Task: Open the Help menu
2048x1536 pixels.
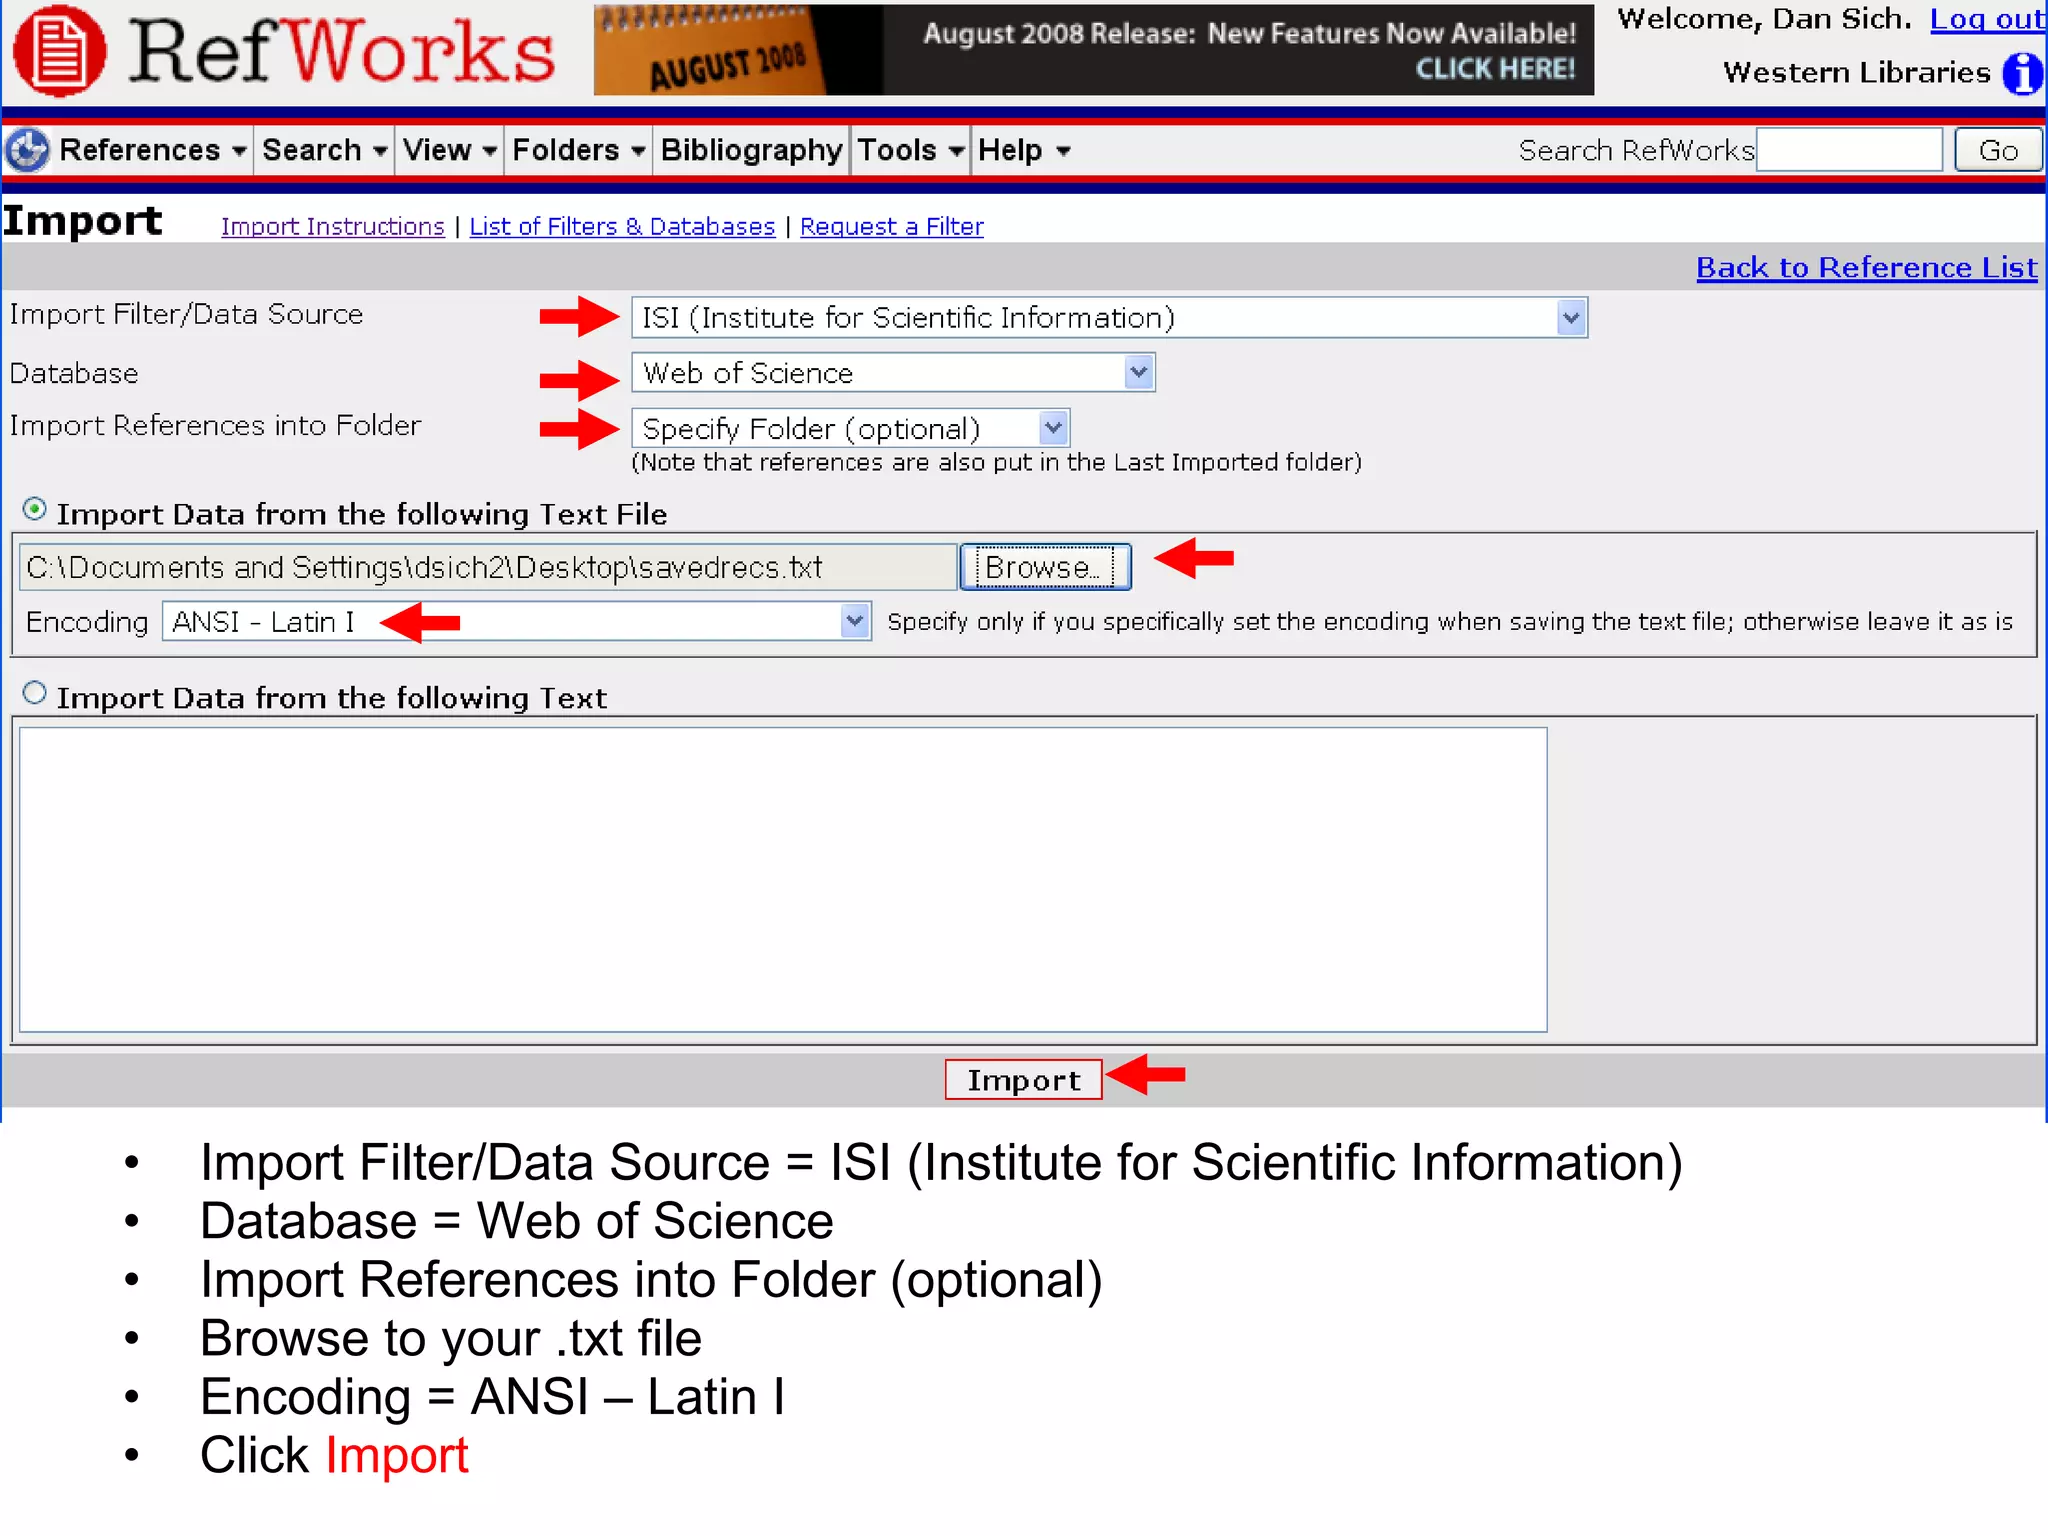Action: [1024, 150]
